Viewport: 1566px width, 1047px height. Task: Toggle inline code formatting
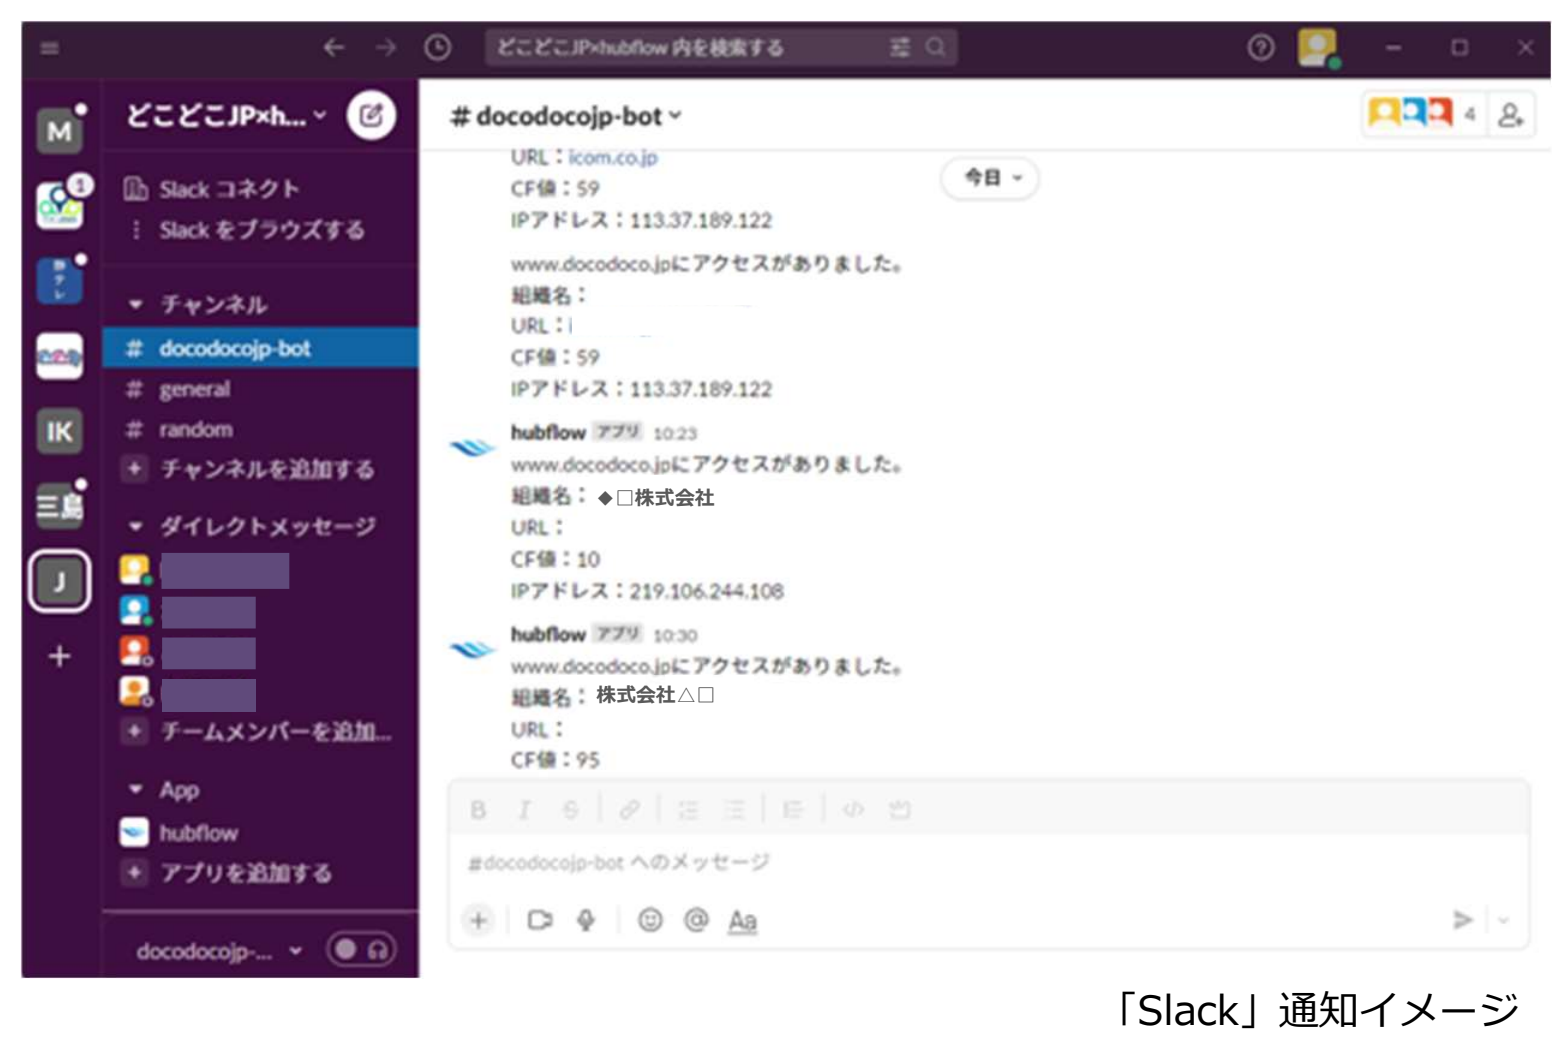coord(853,810)
